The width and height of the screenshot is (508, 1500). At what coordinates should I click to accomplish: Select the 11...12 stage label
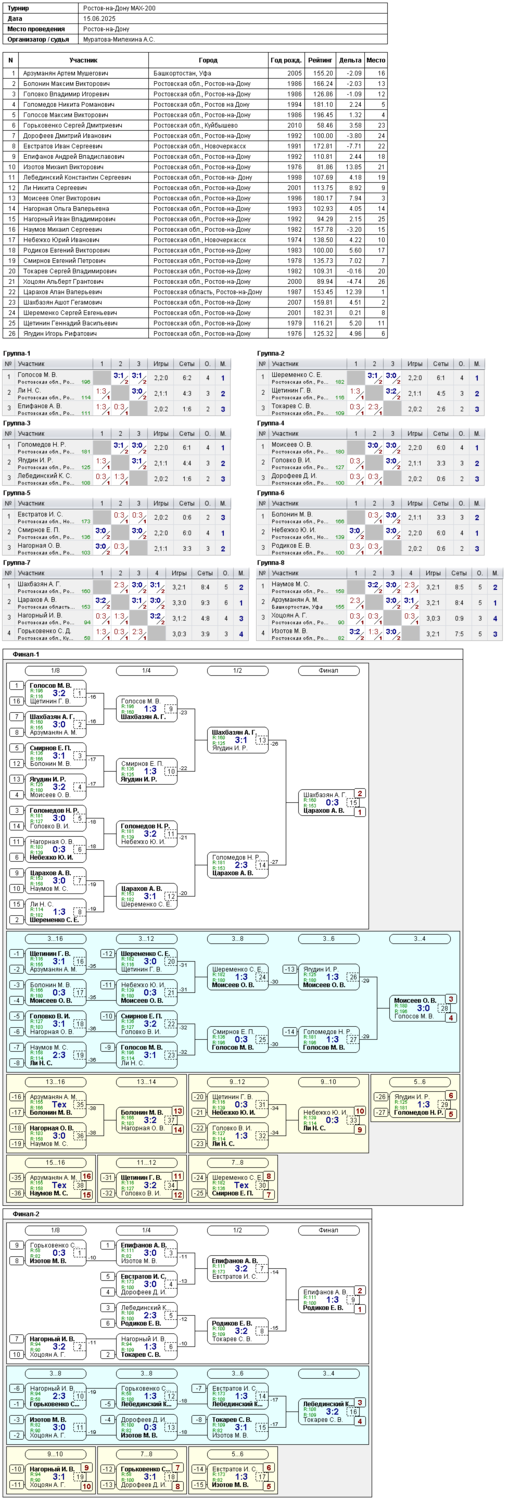[147, 1162]
